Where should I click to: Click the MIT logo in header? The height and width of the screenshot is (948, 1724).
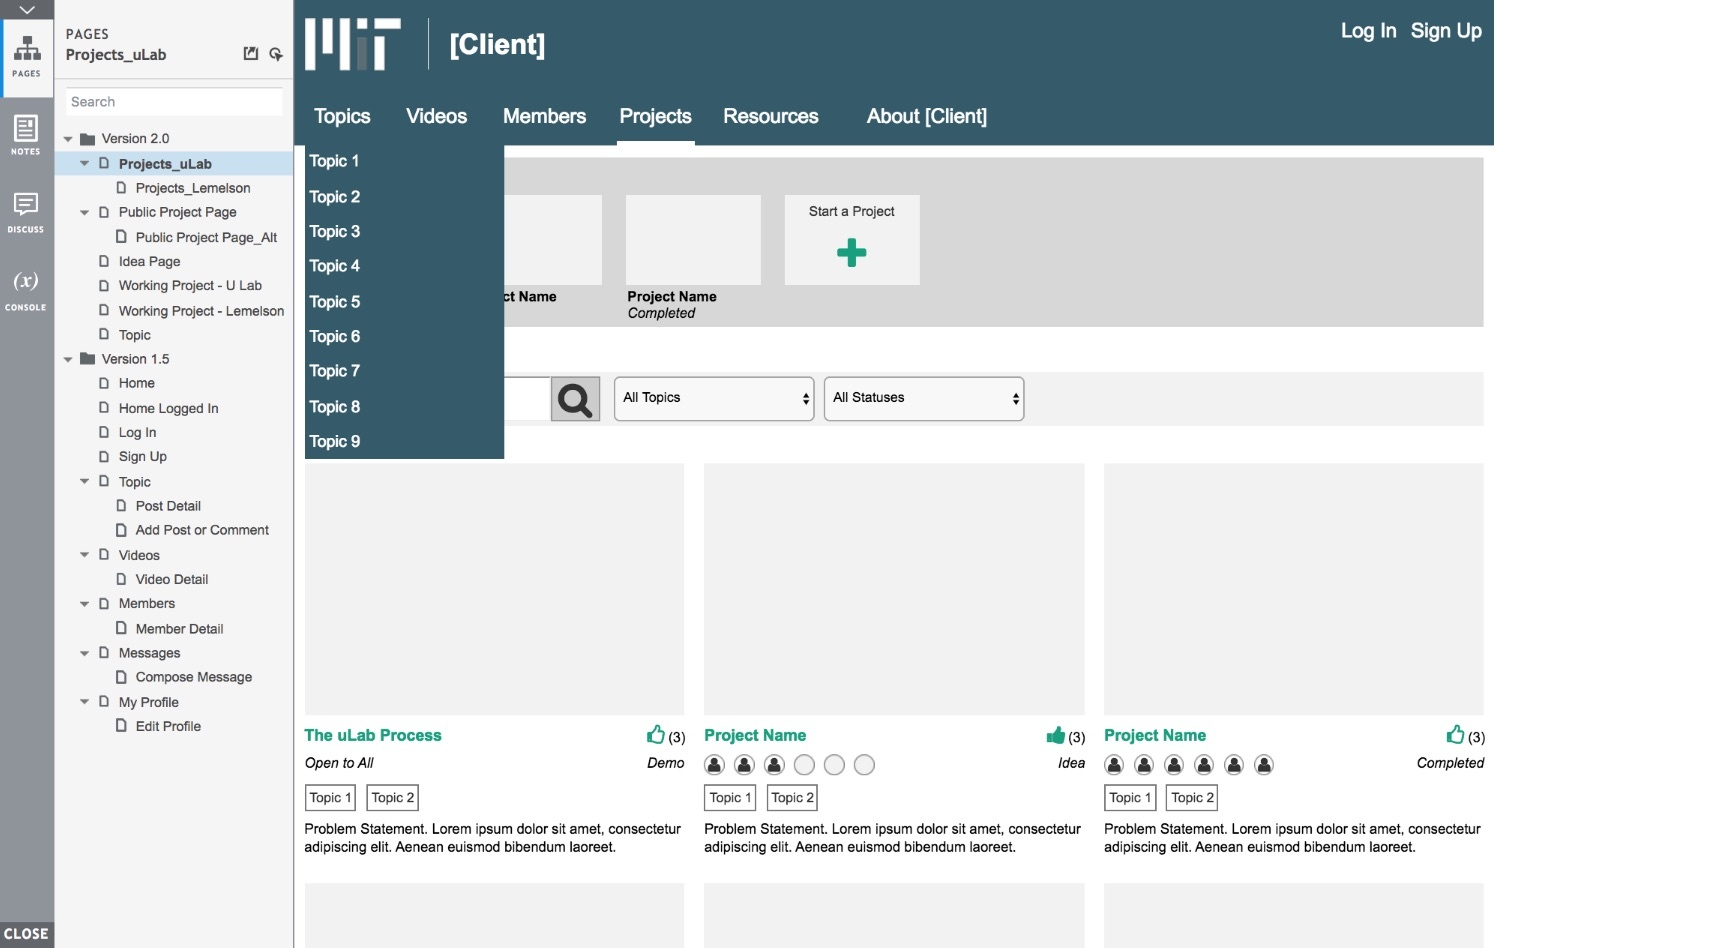[x=352, y=44]
